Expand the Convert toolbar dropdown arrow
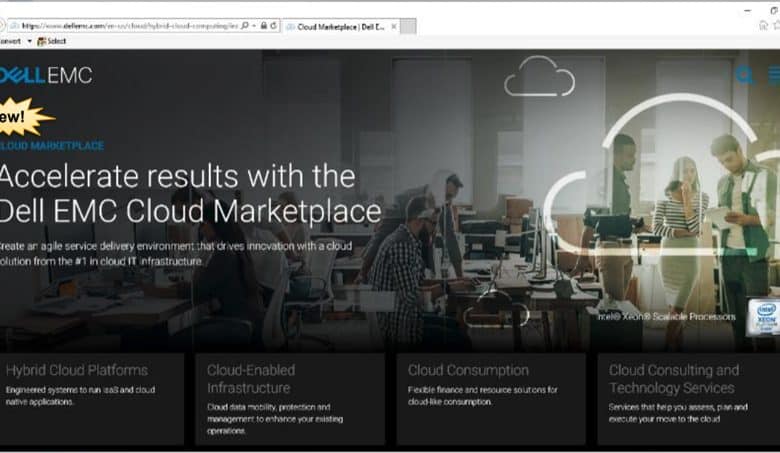This screenshot has width=780, height=453. pos(29,41)
